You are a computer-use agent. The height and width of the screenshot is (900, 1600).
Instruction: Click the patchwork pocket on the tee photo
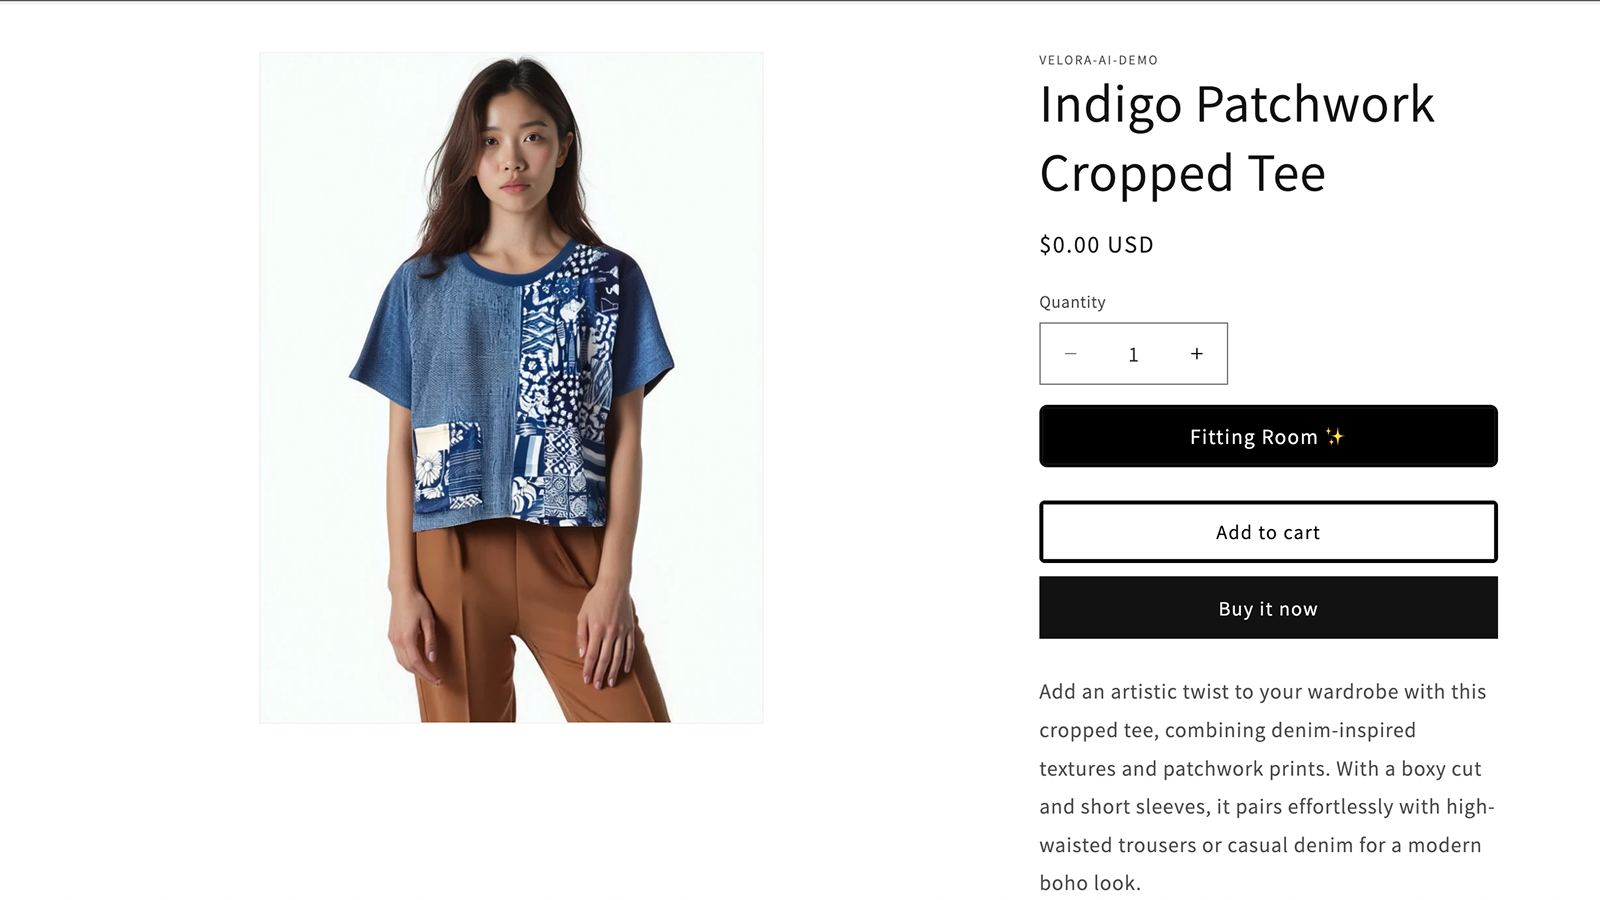click(x=447, y=463)
